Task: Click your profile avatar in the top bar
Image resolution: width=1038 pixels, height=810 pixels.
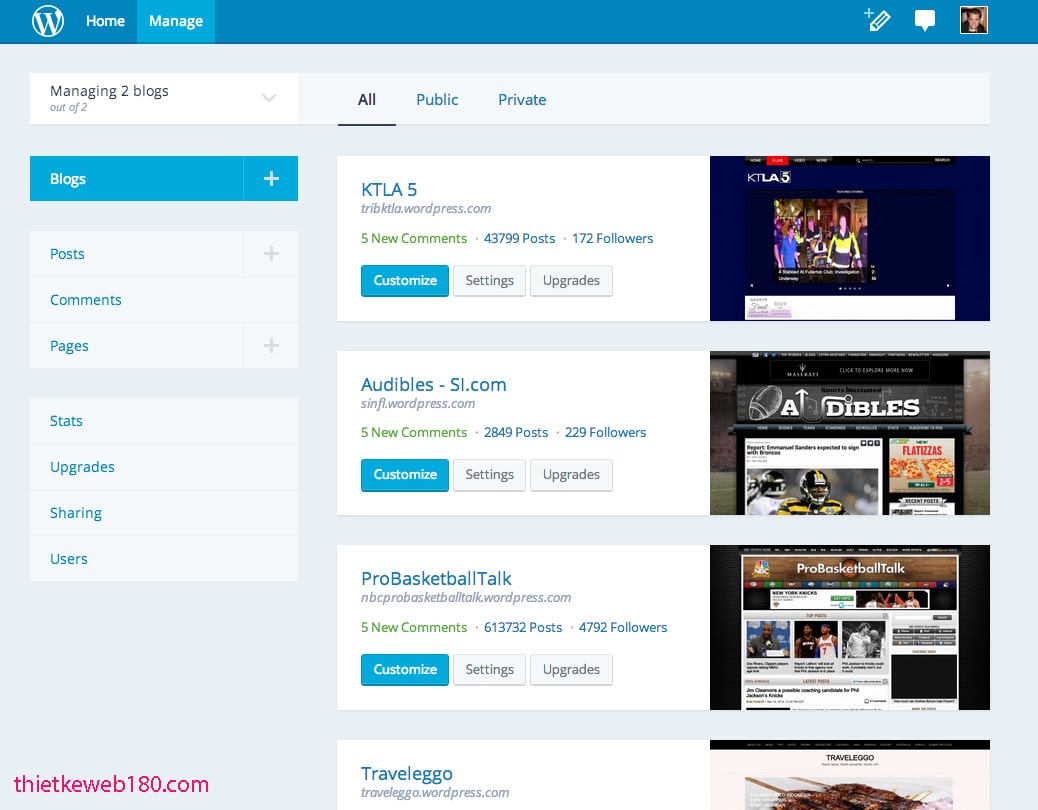Action: pos(972,20)
